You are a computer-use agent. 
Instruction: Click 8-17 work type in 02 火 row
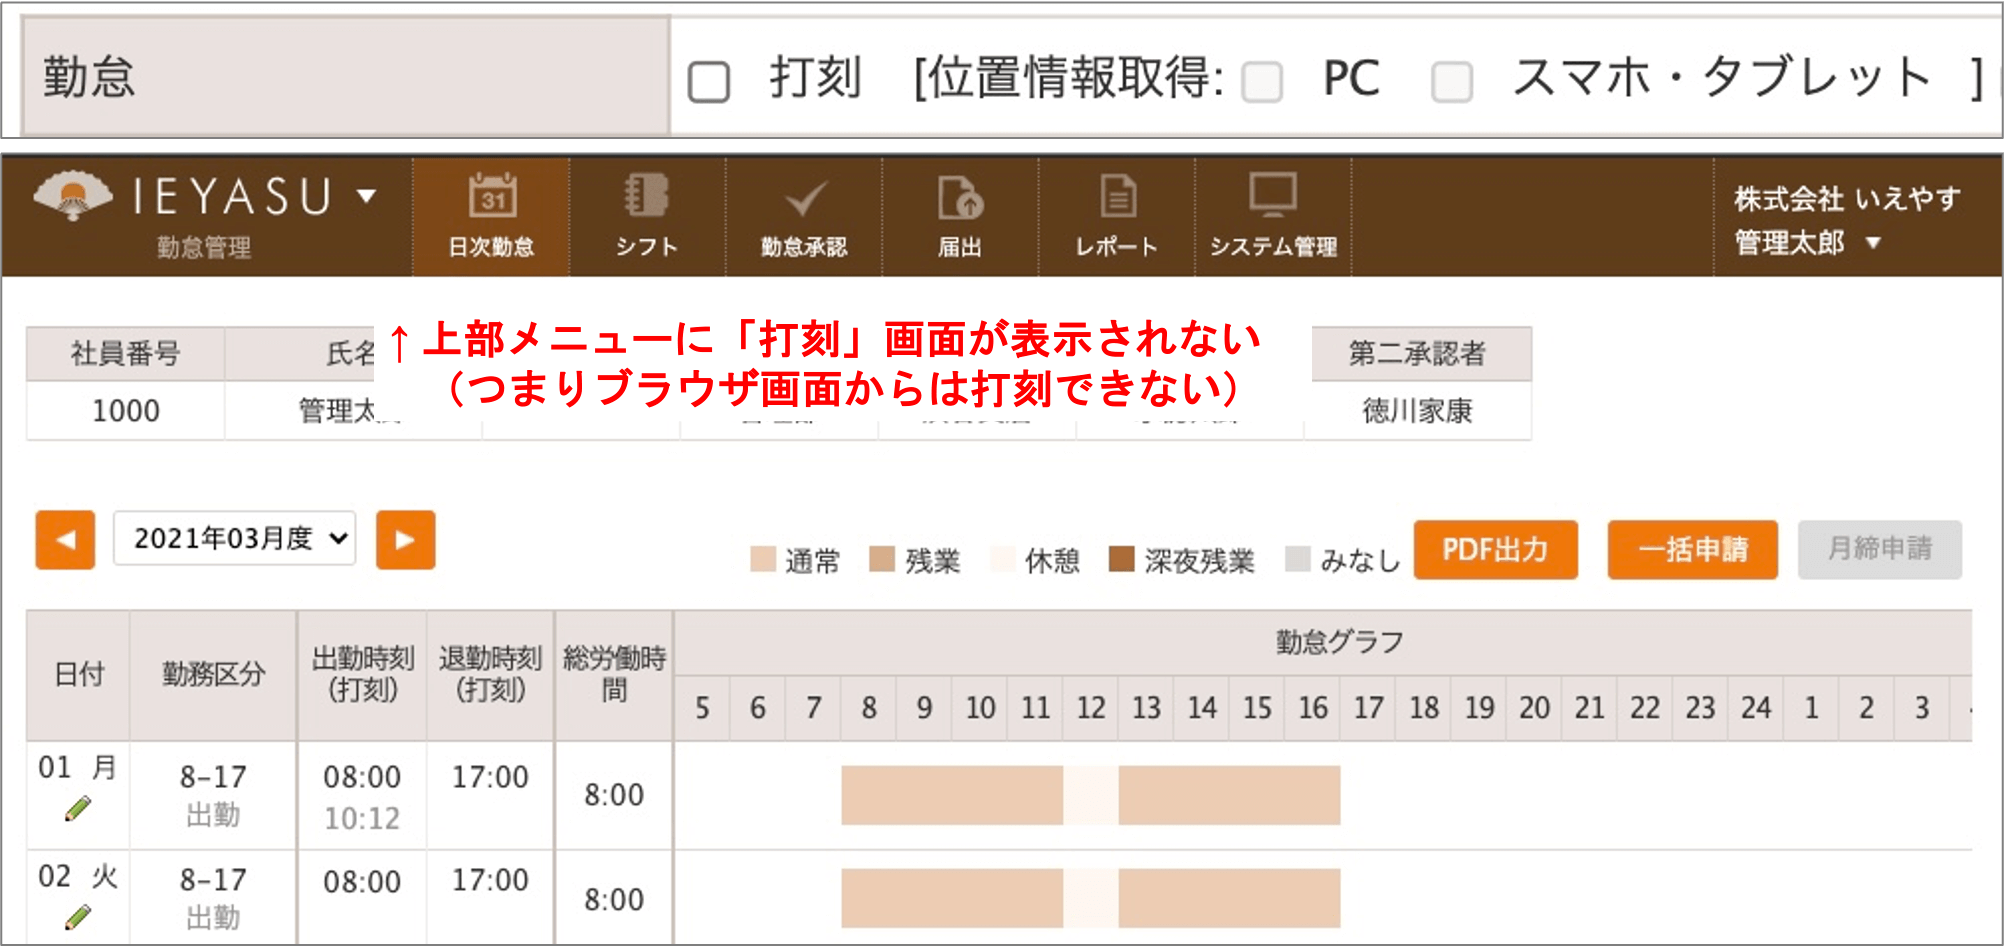point(213,880)
